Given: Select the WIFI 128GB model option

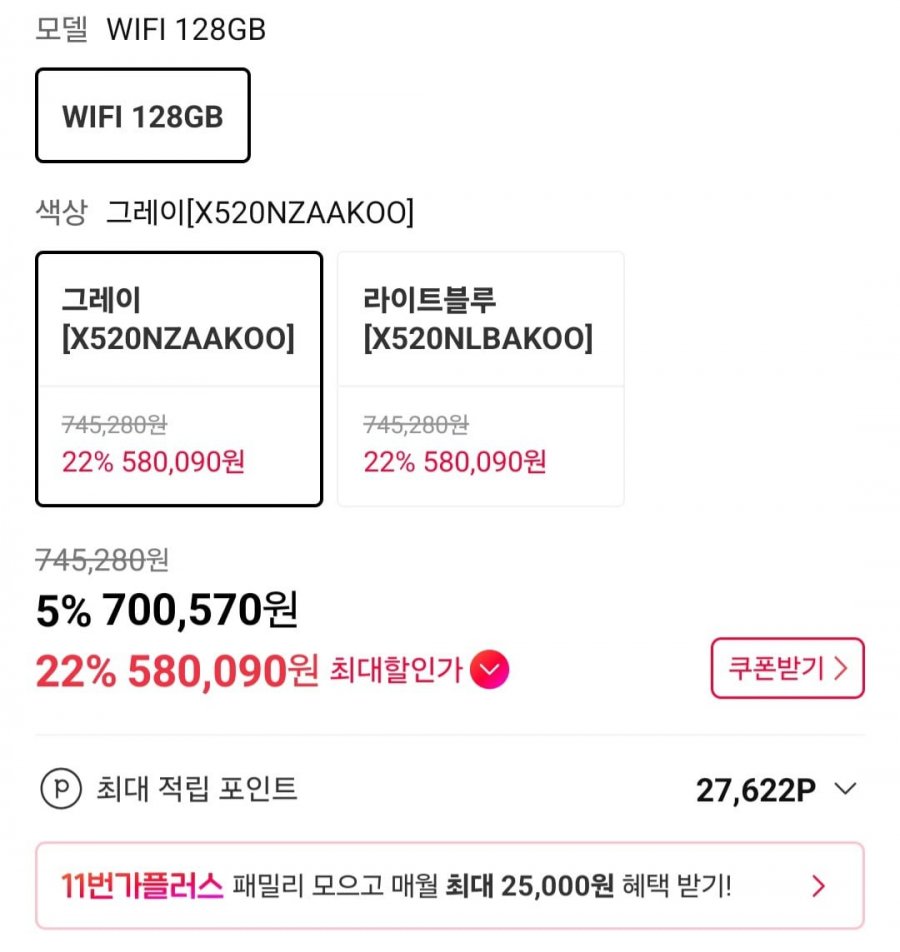Looking at the screenshot, I should click(142, 116).
